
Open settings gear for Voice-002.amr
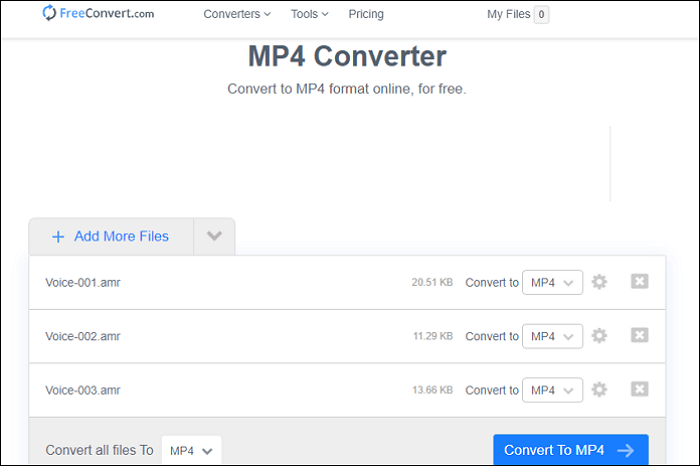(599, 336)
